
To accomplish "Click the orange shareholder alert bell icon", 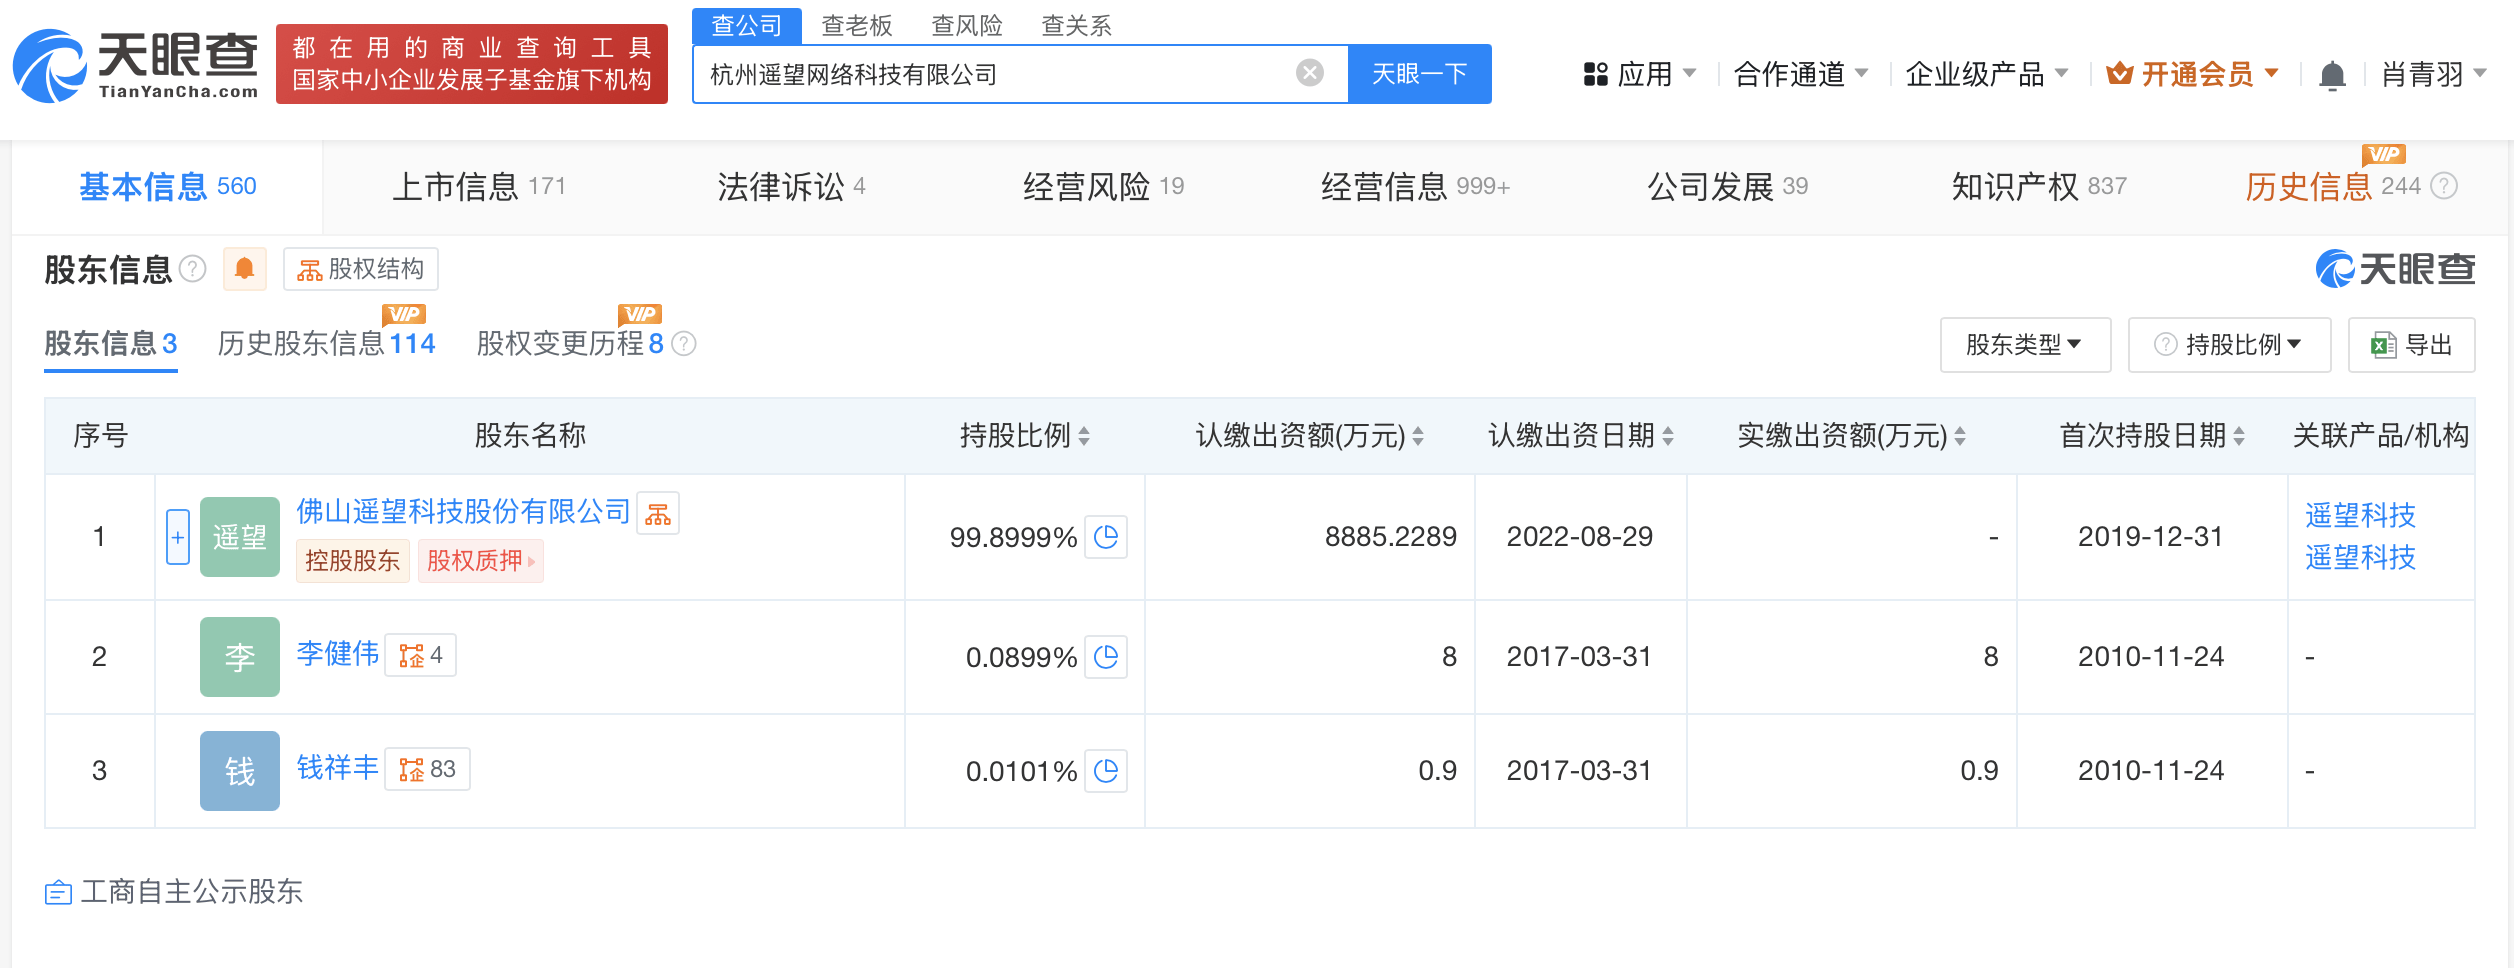I will (244, 269).
